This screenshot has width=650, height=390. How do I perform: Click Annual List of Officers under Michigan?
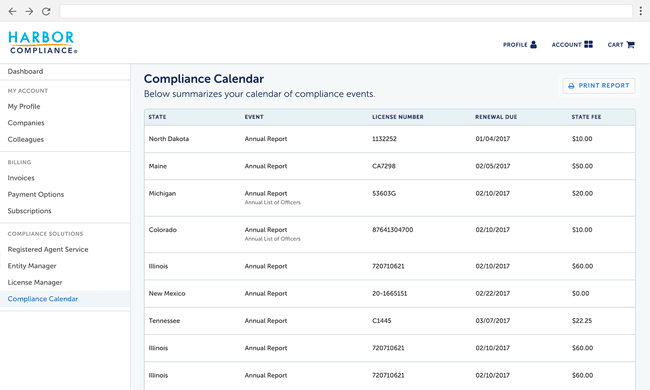(272, 203)
